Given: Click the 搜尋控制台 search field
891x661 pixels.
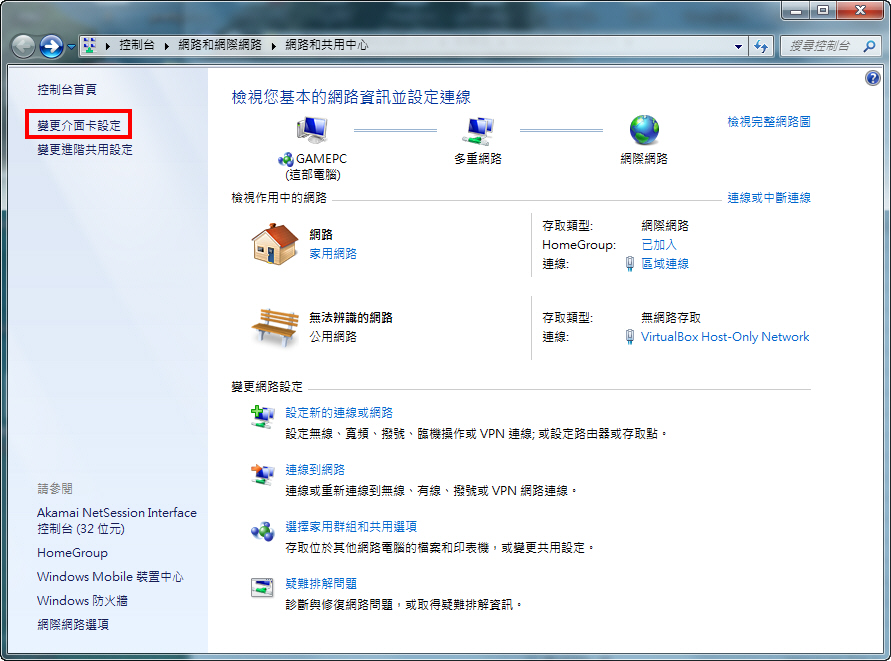Looking at the screenshot, I should [818, 46].
